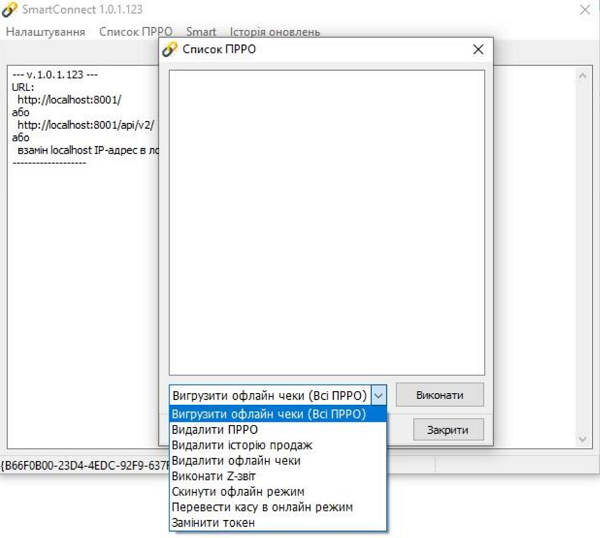The width and height of the screenshot is (600, 538).
Task: Open the Налаштування menu
Action: point(46,32)
